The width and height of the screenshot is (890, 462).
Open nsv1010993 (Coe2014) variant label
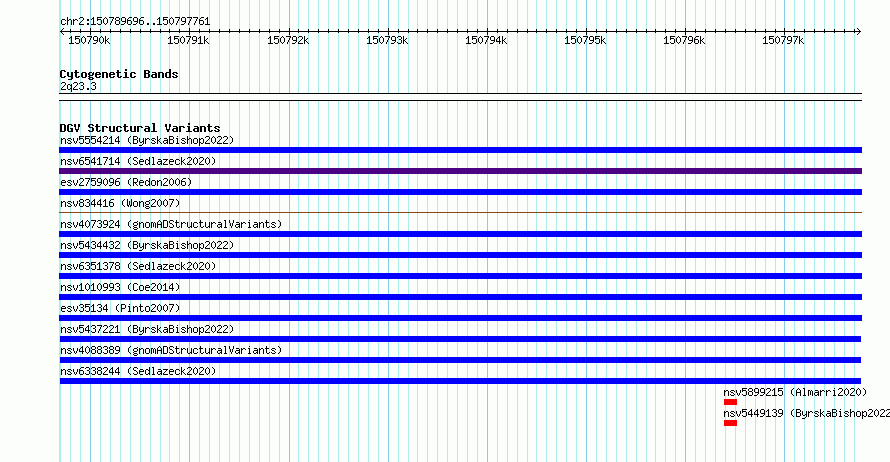point(120,287)
